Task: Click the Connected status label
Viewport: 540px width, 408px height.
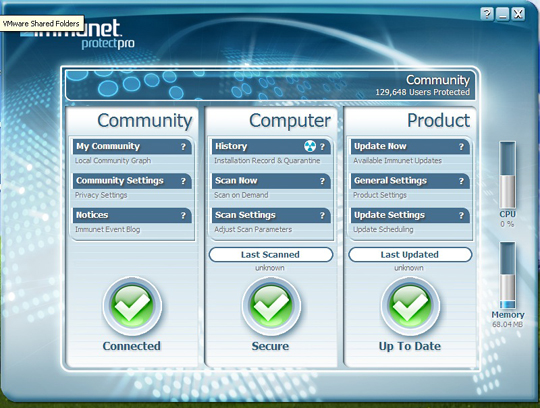Action: [132, 346]
